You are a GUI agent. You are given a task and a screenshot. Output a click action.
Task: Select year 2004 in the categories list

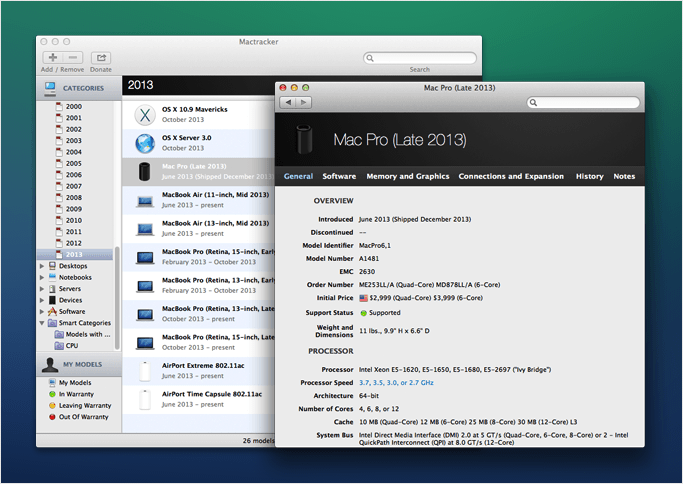tap(74, 152)
